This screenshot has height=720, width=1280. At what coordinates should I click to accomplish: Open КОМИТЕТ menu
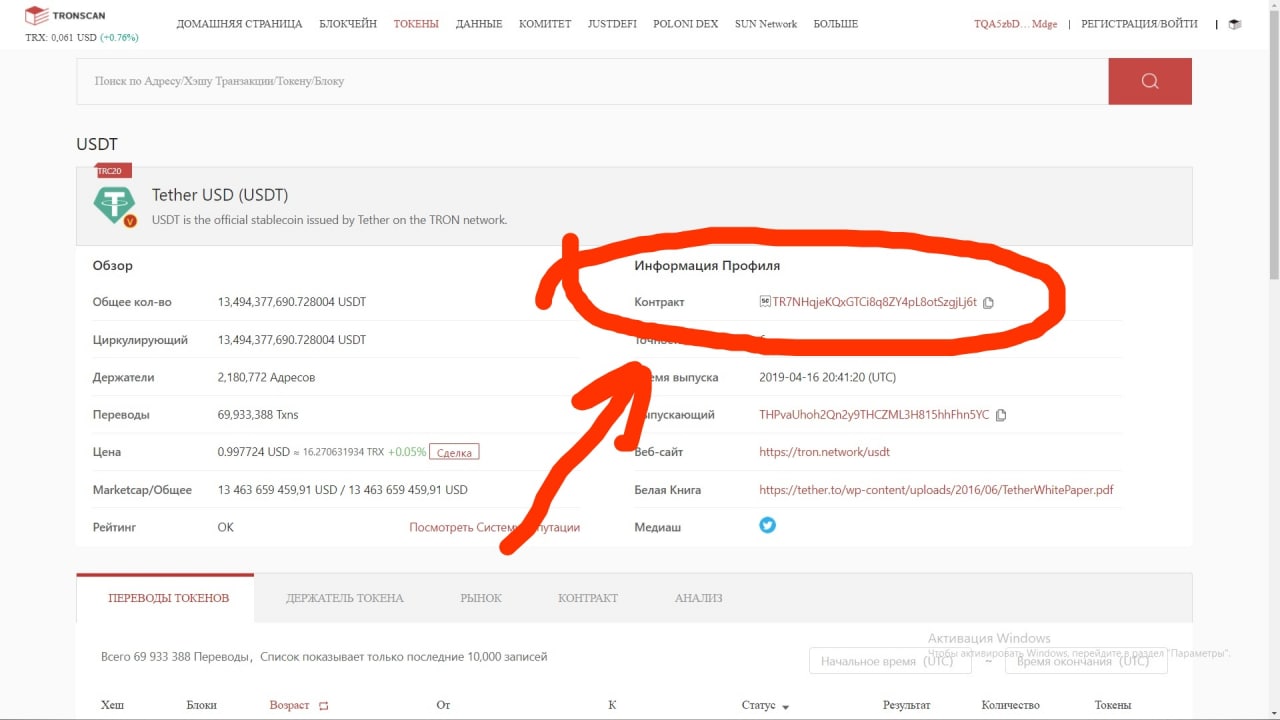coord(545,24)
